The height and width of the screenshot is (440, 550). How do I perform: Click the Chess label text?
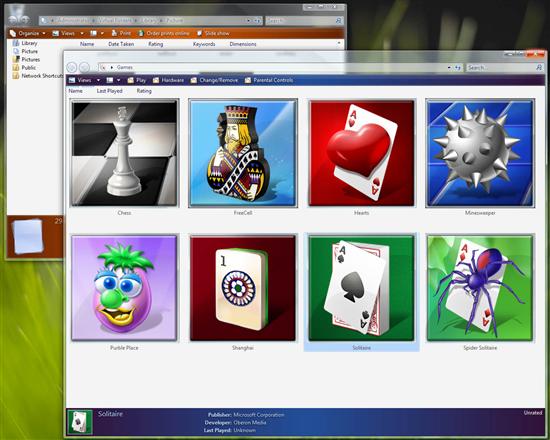[124, 213]
